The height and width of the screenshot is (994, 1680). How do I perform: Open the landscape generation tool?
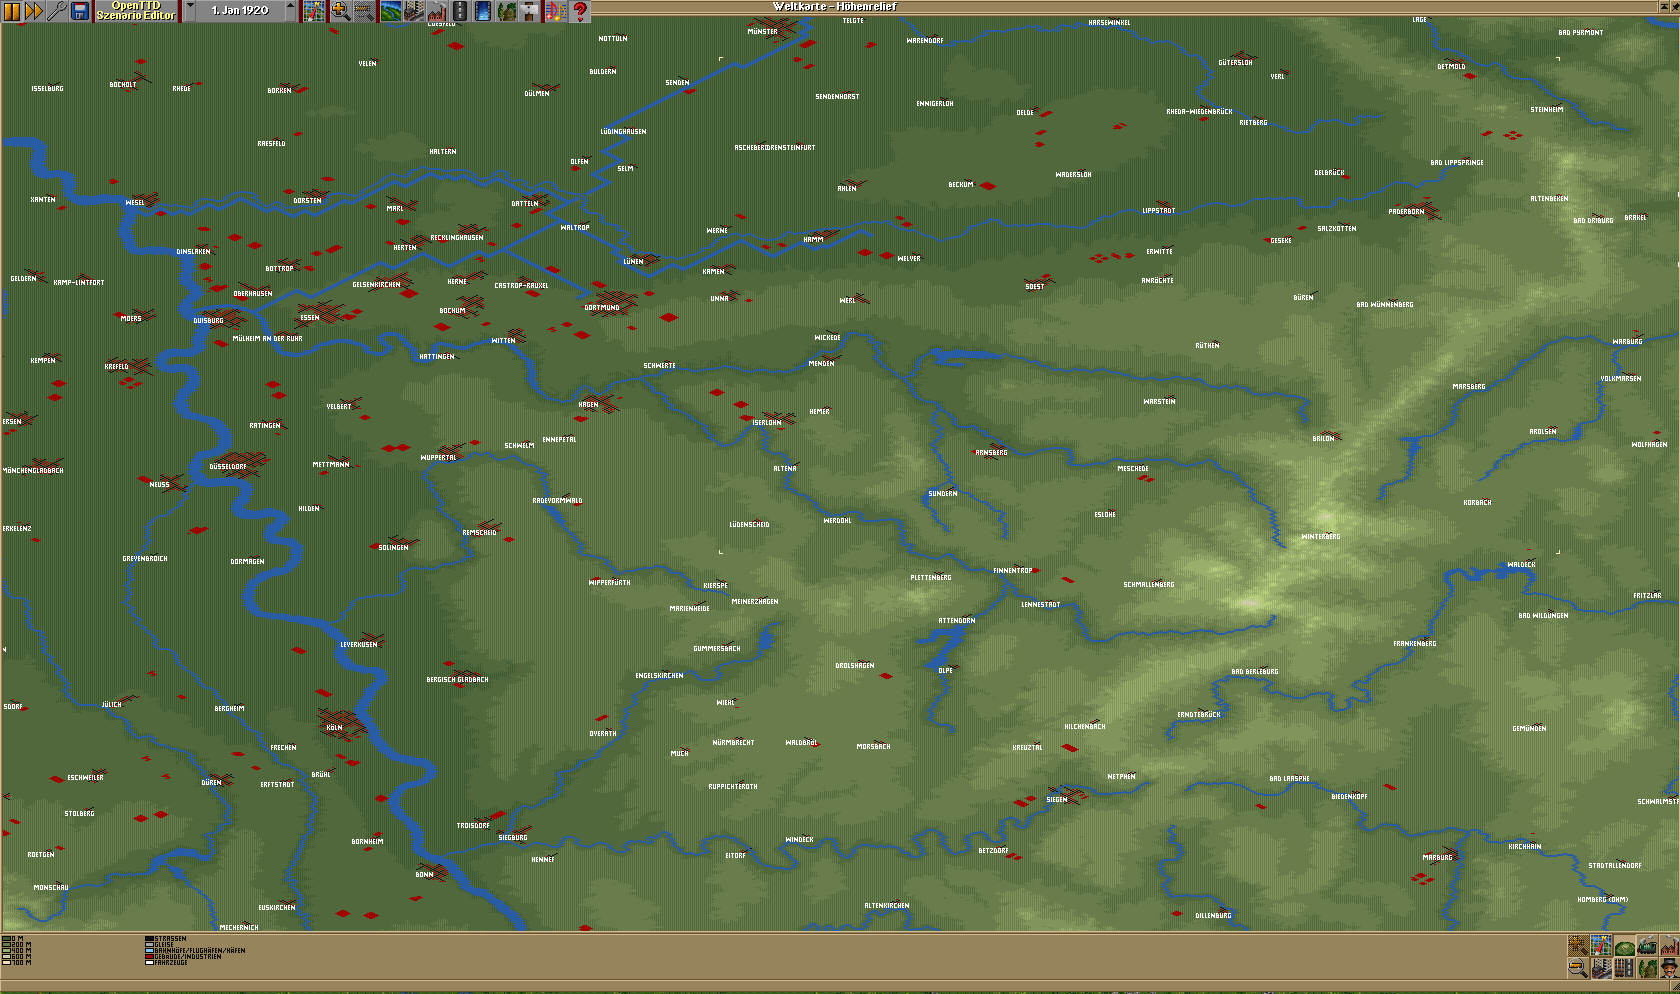point(390,11)
